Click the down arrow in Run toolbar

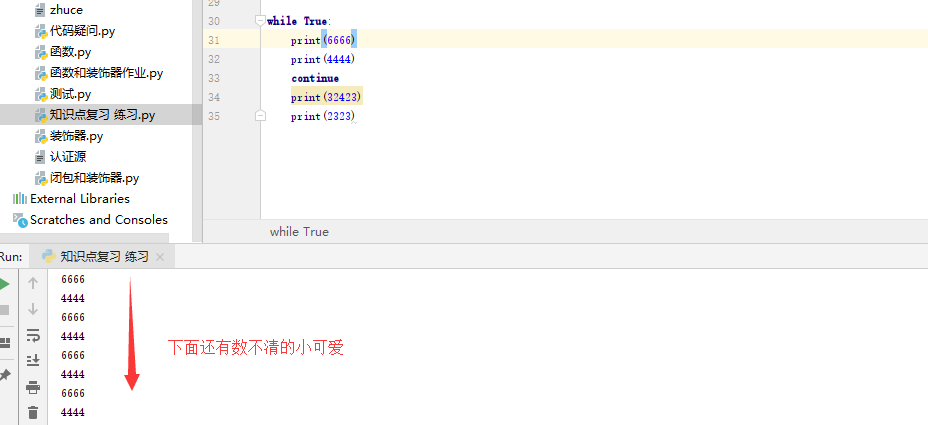[33, 309]
